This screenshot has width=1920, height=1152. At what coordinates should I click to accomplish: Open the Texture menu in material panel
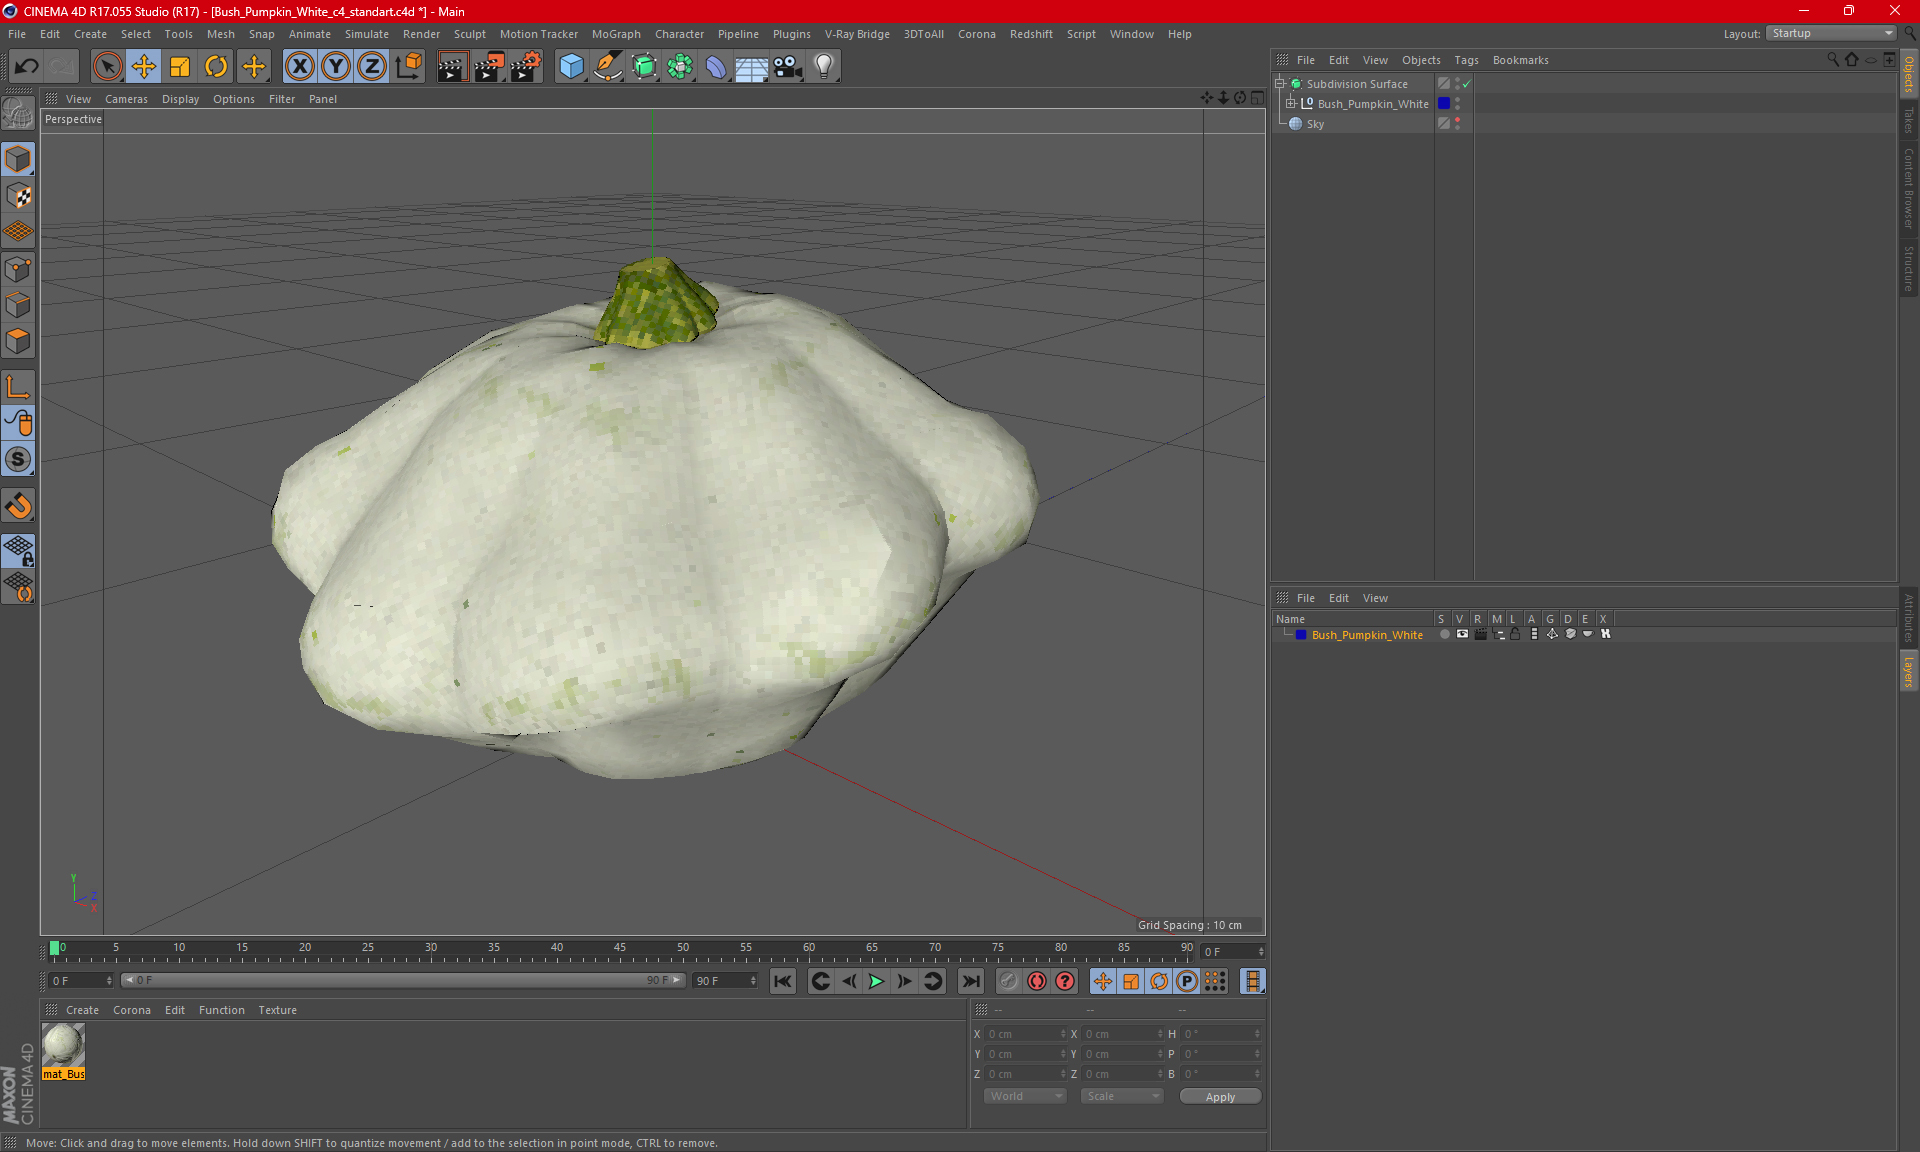277,1010
